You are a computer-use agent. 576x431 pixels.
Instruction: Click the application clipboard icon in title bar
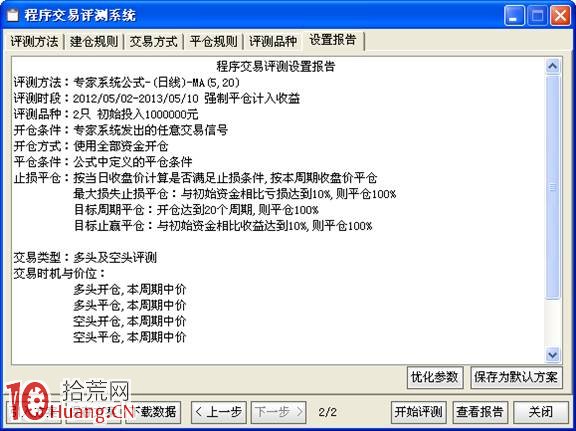click(x=12, y=15)
